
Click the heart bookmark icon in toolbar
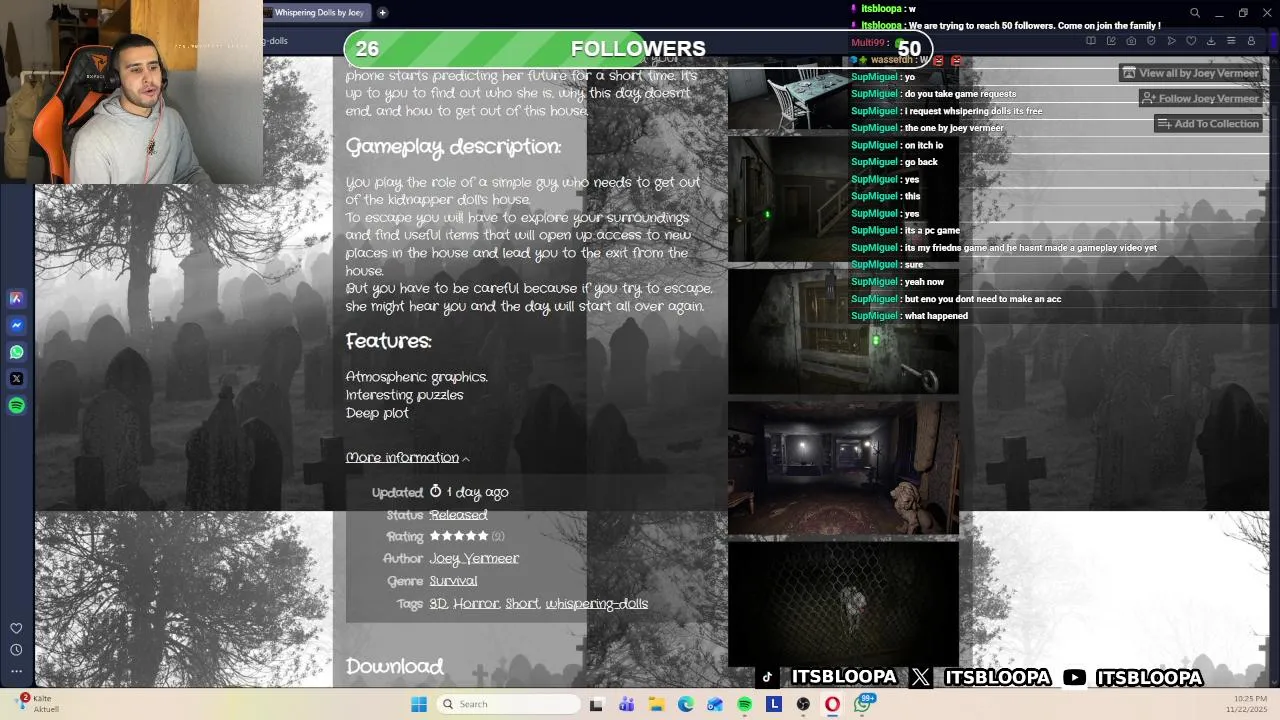click(x=1191, y=41)
